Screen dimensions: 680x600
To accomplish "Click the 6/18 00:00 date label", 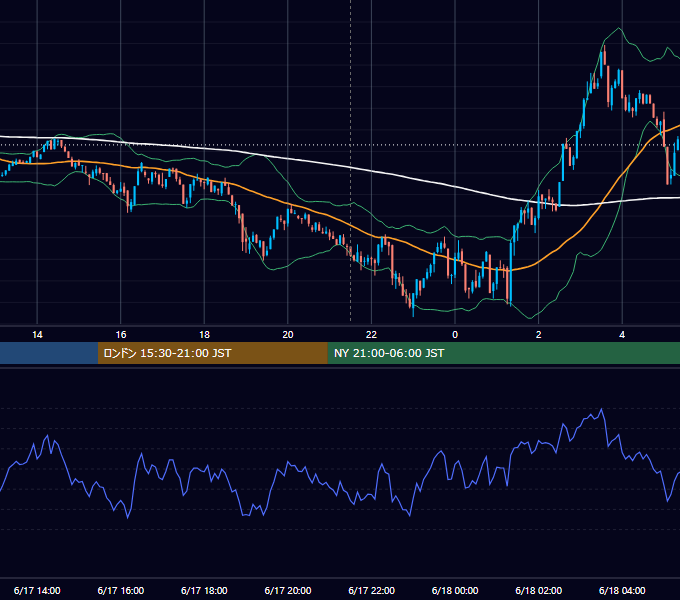I will coord(455,590).
